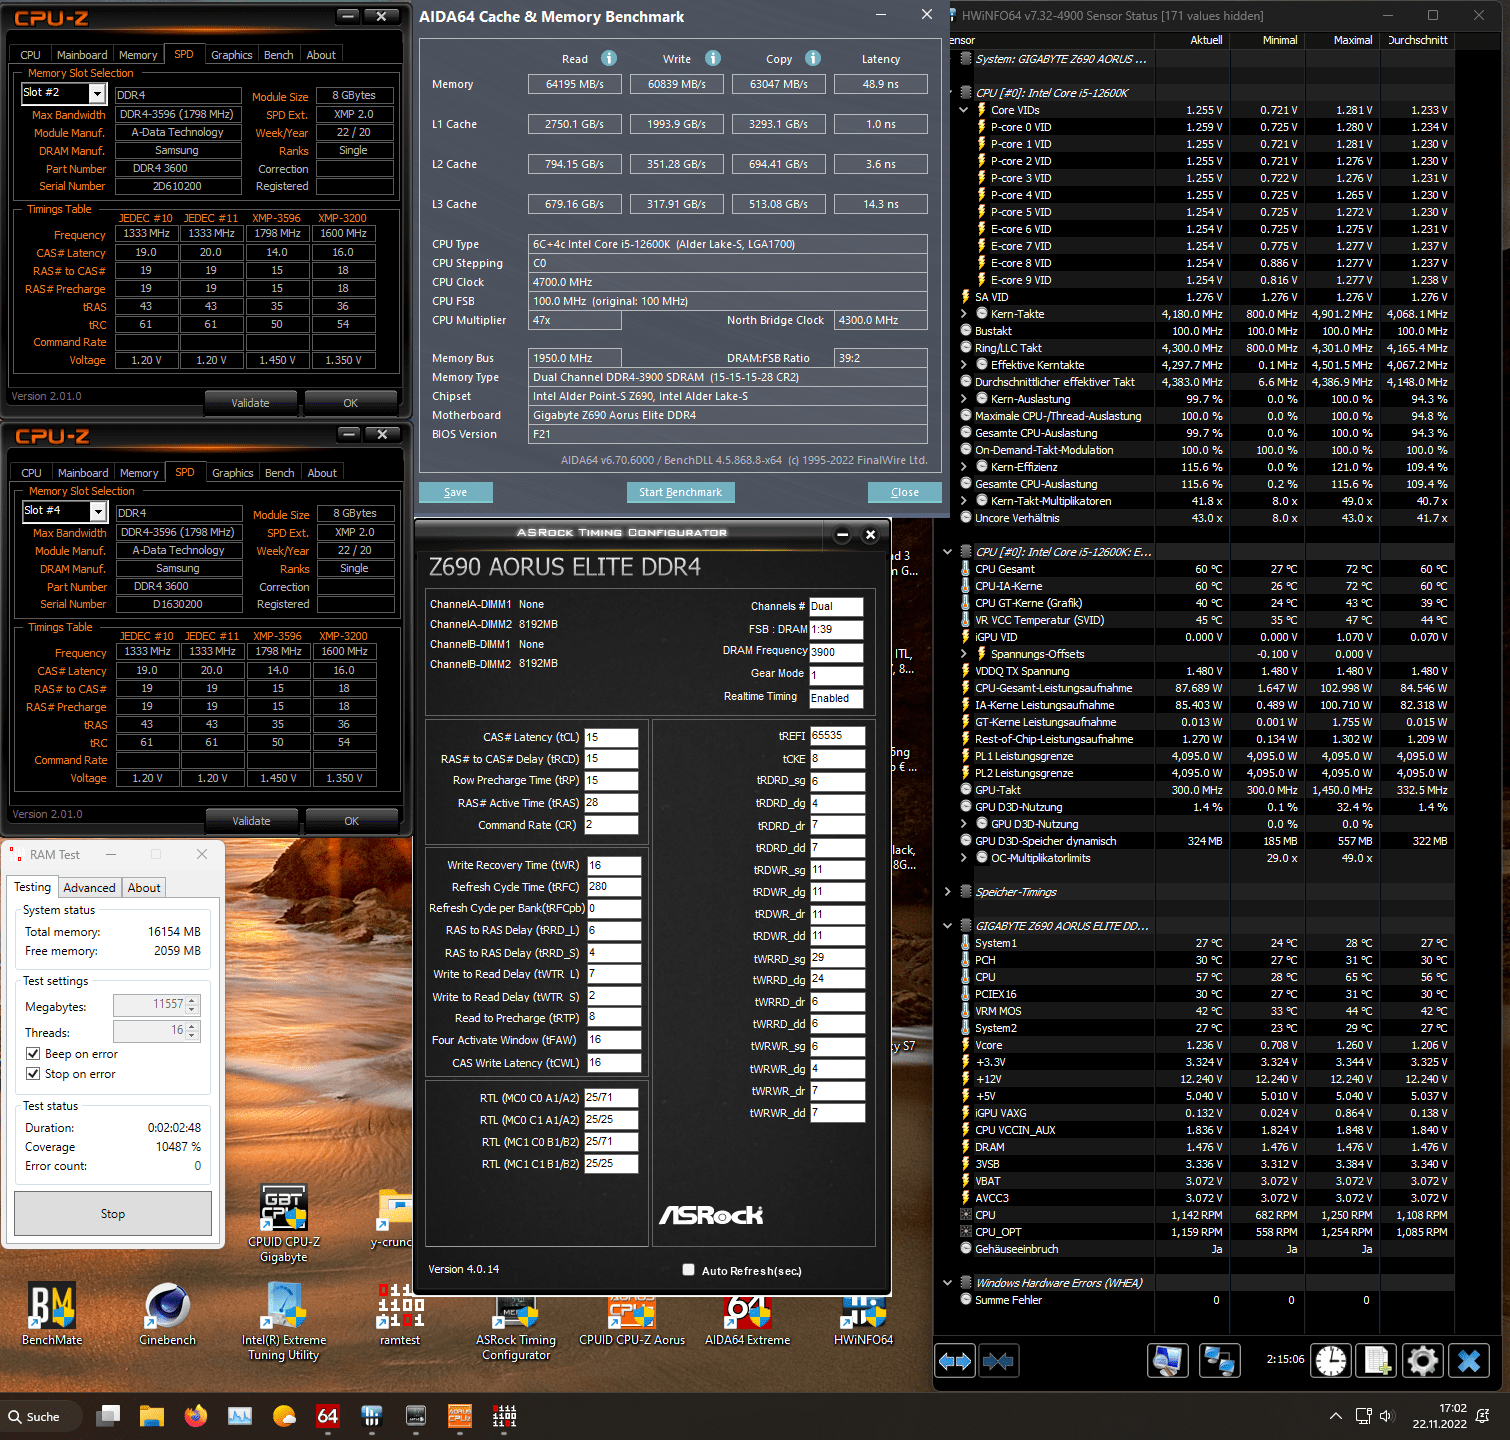
Task: Click Close button in AIDA64 benchmark
Action: pyautogui.click(x=905, y=492)
